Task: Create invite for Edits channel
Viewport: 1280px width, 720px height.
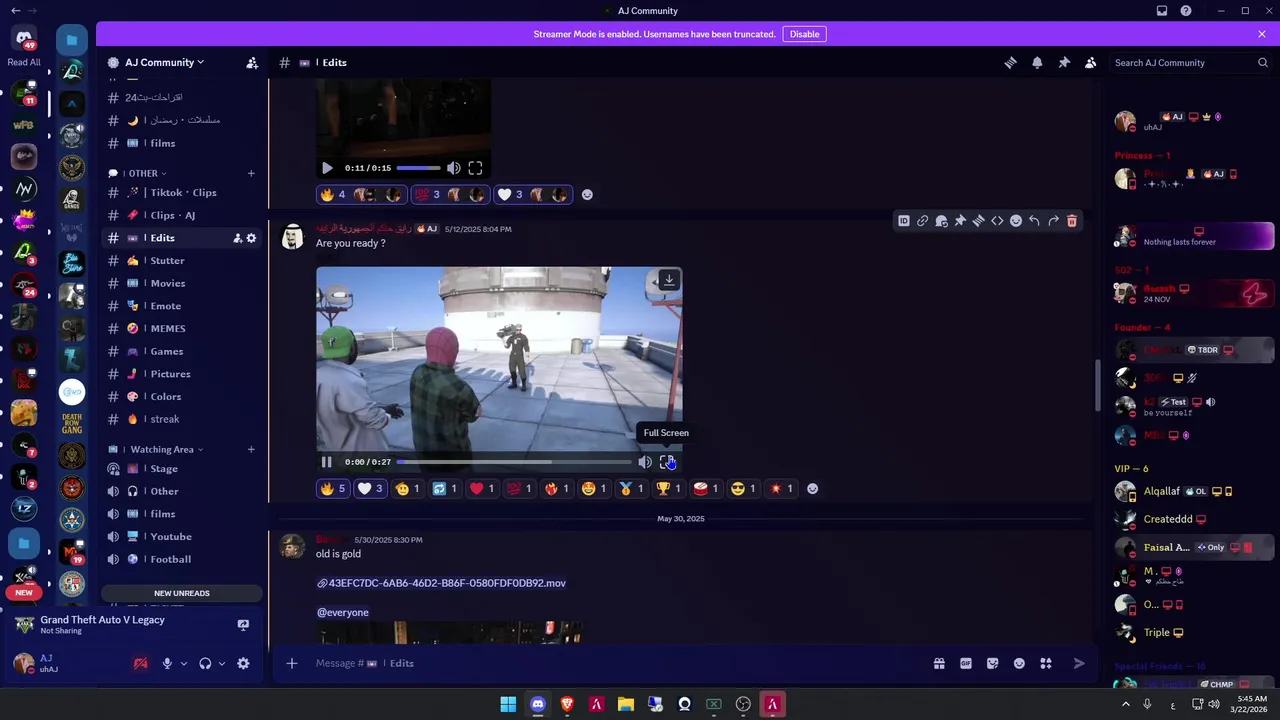Action: pyautogui.click(x=237, y=238)
